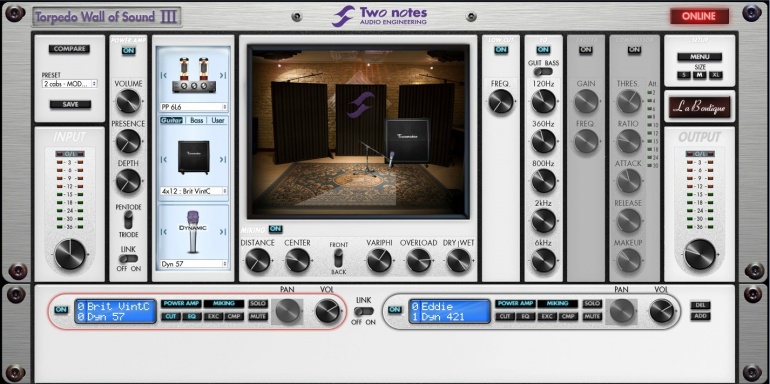This screenshot has height=384, width=770.
Task: Click MUTE on the Eddie channel
Action: 592,317
